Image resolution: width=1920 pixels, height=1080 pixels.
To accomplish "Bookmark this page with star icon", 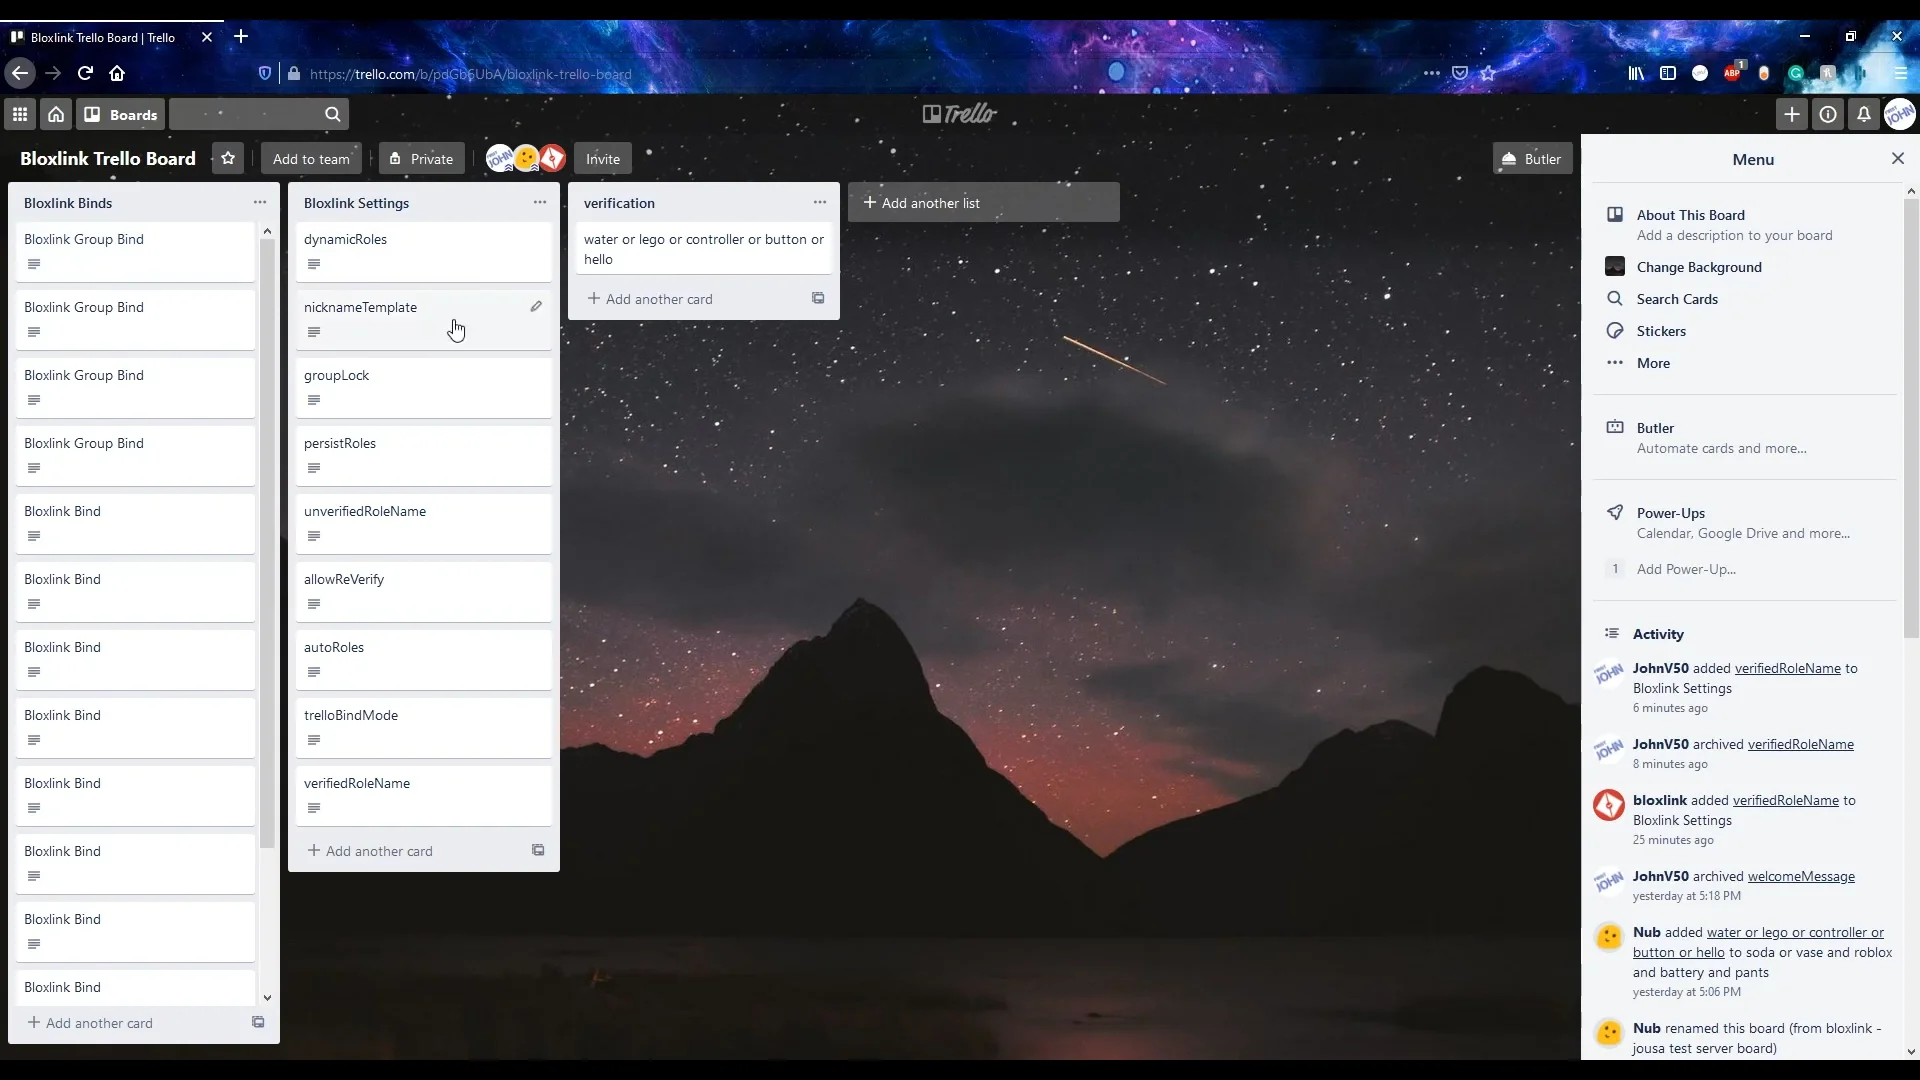I will (1488, 73).
